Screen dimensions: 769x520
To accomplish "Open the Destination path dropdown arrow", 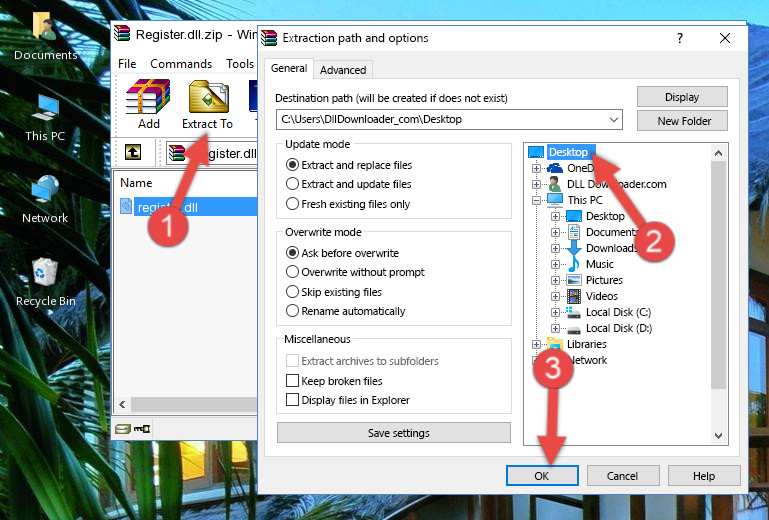I will click(x=614, y=120).
